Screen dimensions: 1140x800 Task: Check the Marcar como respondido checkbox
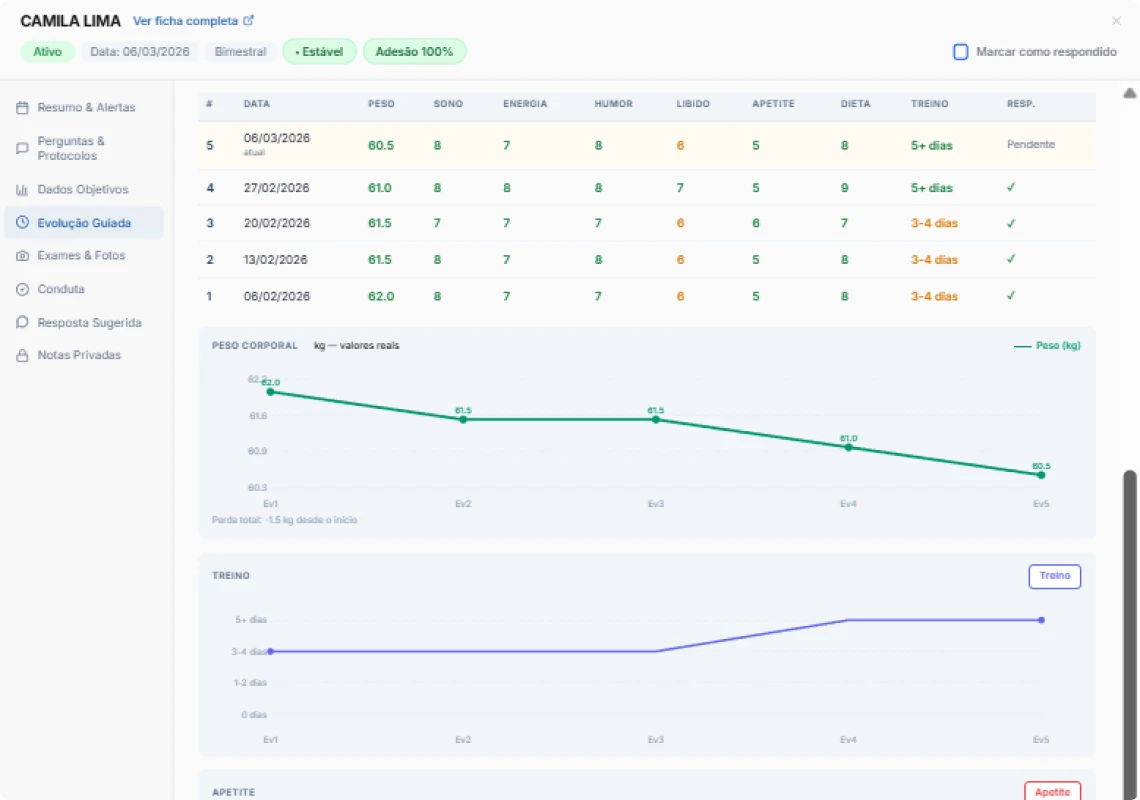(961, 51)
